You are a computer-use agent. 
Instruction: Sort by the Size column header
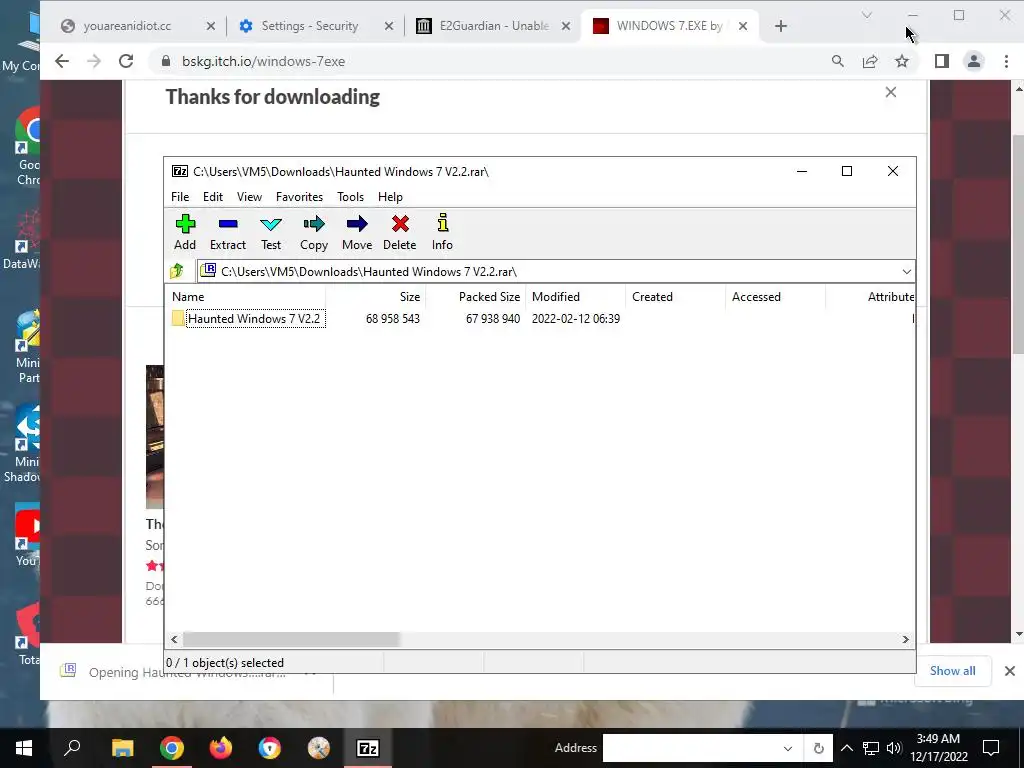coord(376,296)
